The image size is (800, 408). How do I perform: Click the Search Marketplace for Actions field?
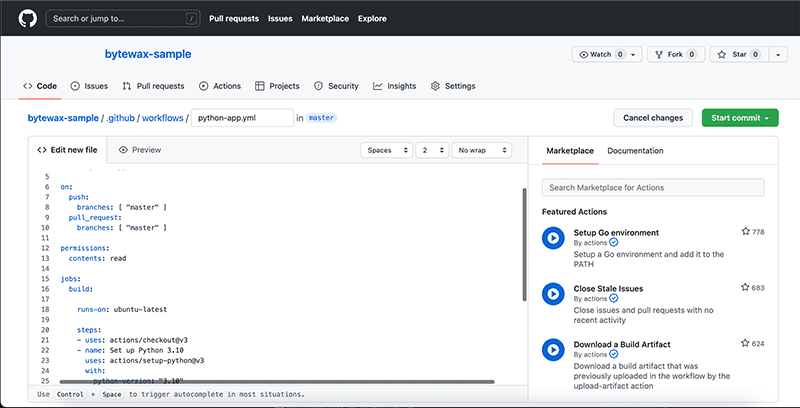653,188
